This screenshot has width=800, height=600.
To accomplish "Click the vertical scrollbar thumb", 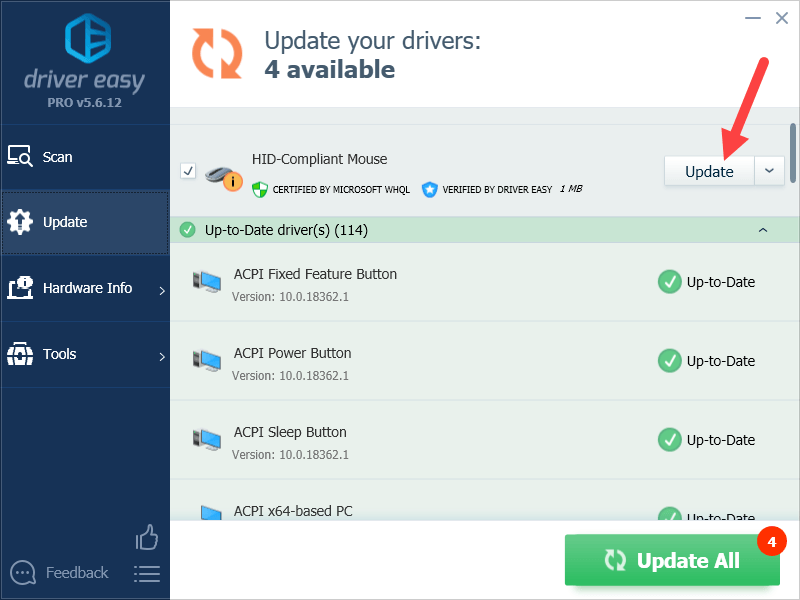I will (793, 153).
